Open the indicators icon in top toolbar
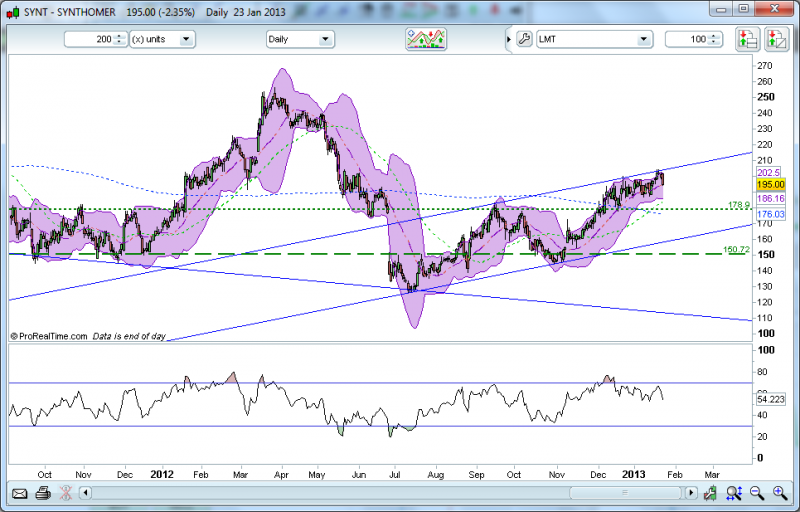The image size is (800, 512). click(425, 39)
